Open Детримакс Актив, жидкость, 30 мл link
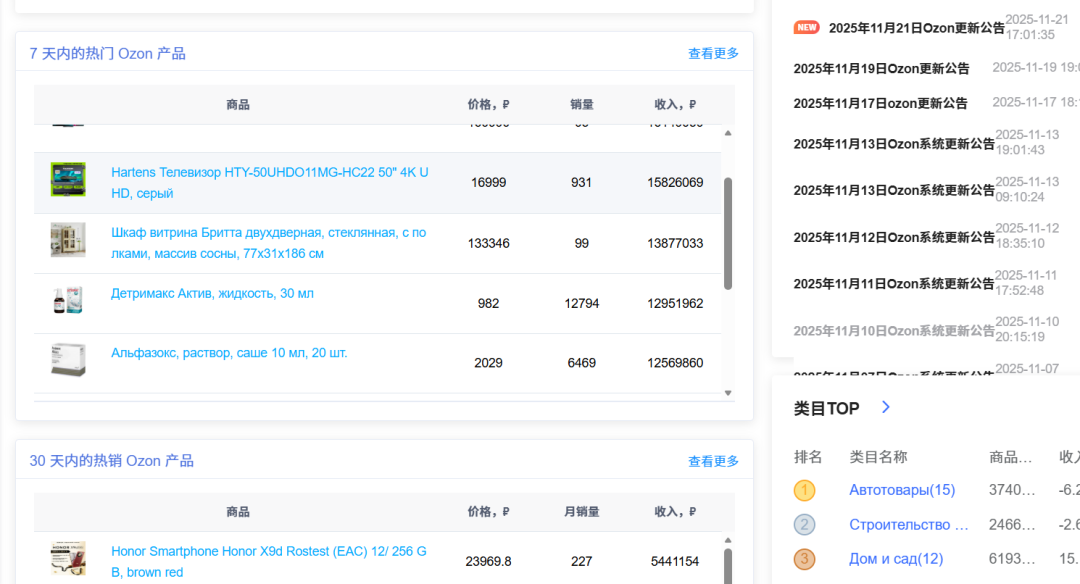 point(212,293)
